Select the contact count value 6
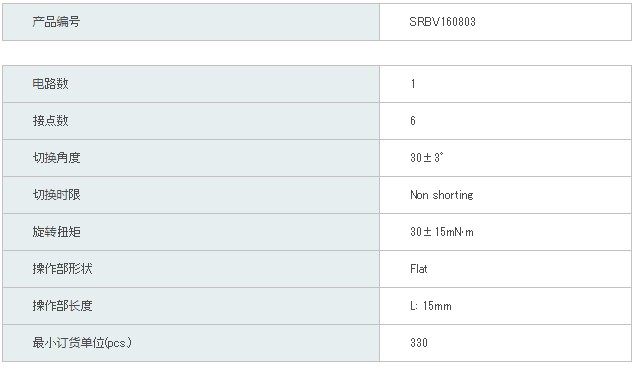 [x=413, y=121]
